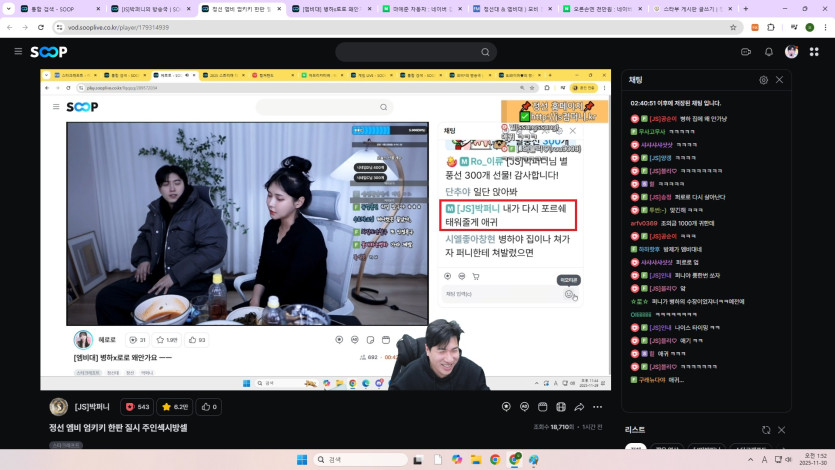
Task: Open the SOOP hamburger menu
Action: (17, 52)
